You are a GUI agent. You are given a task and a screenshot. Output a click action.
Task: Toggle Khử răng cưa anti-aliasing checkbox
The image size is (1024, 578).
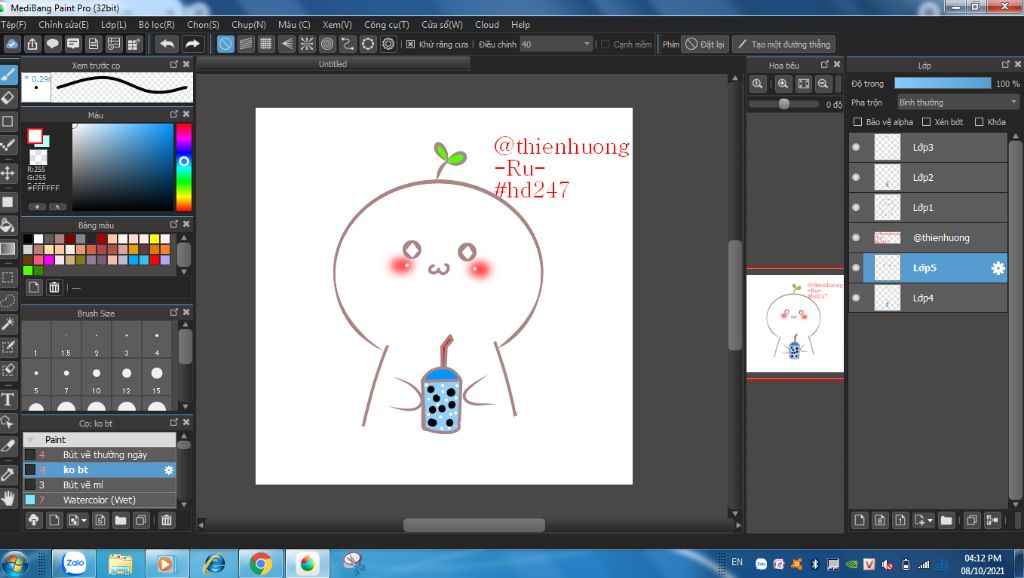tap(410, 44)
